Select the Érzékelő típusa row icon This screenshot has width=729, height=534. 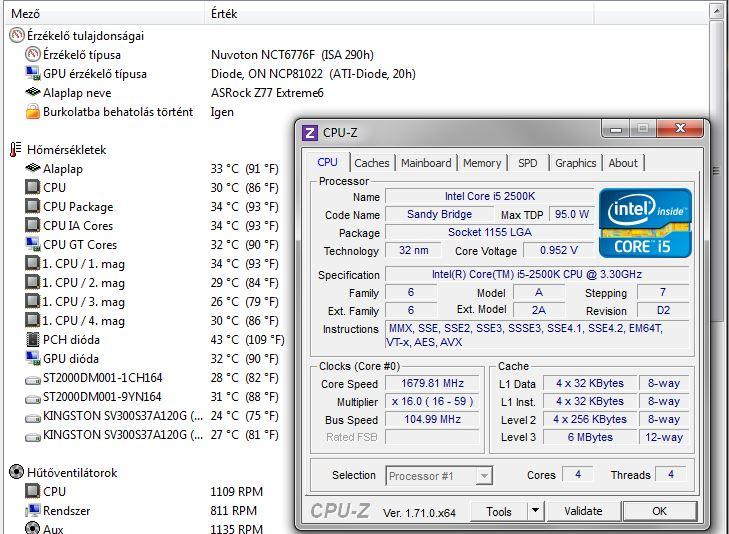point(33,54)
